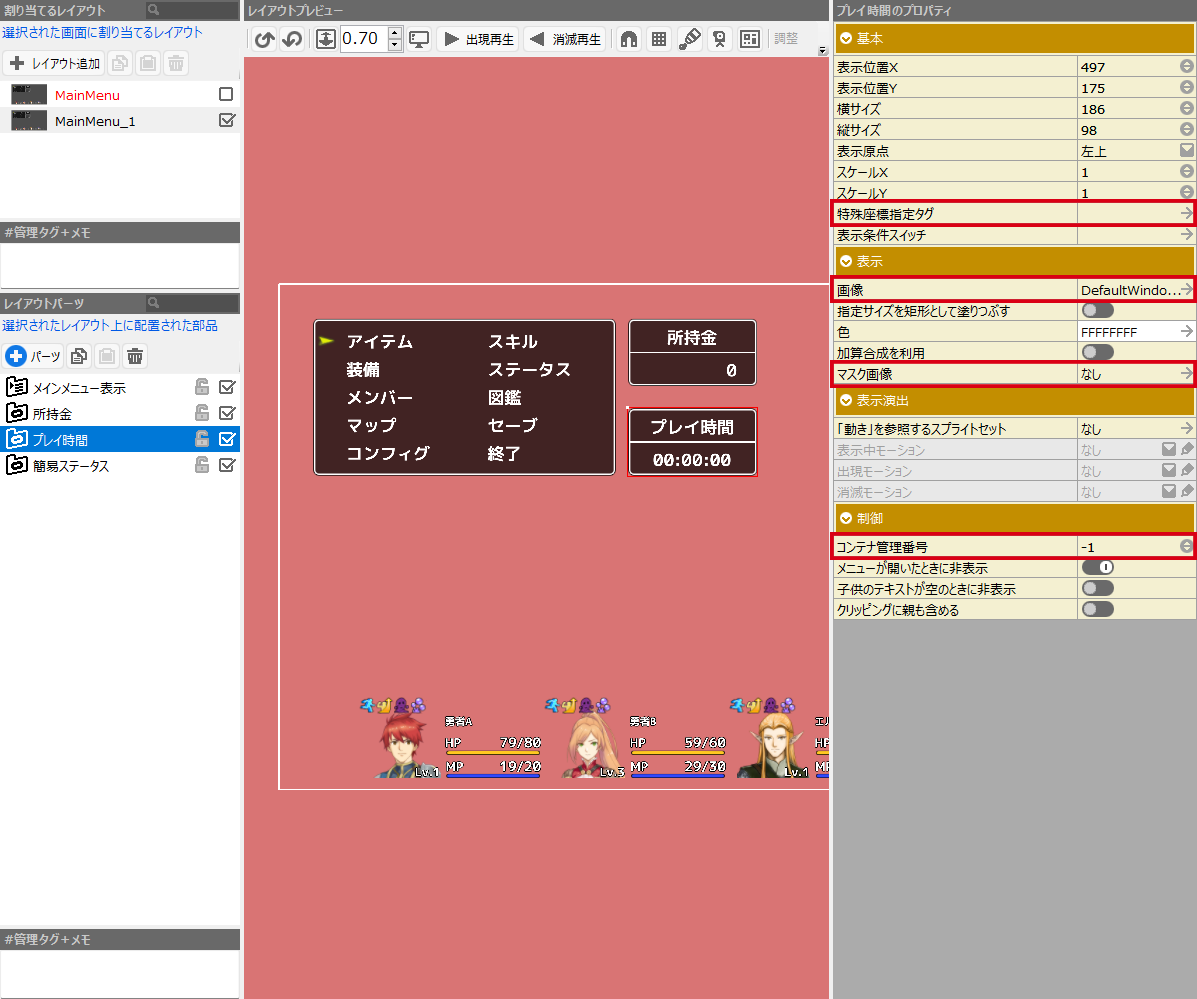
Task: Toggle 加算合成を利用 switch
Action: 1097,352
